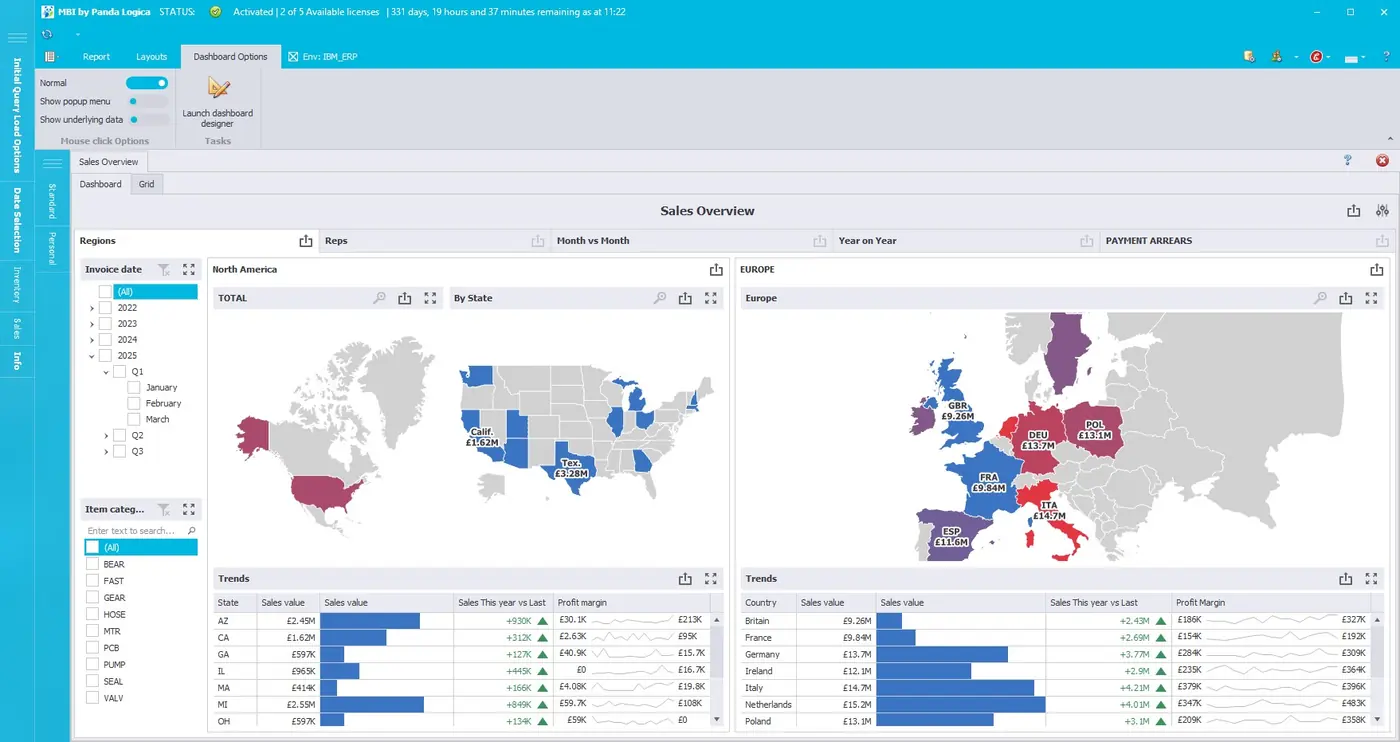Maximize the Europe Trends grid
The width and height of the screenshot is (1400, 742).
[1372, 578]
